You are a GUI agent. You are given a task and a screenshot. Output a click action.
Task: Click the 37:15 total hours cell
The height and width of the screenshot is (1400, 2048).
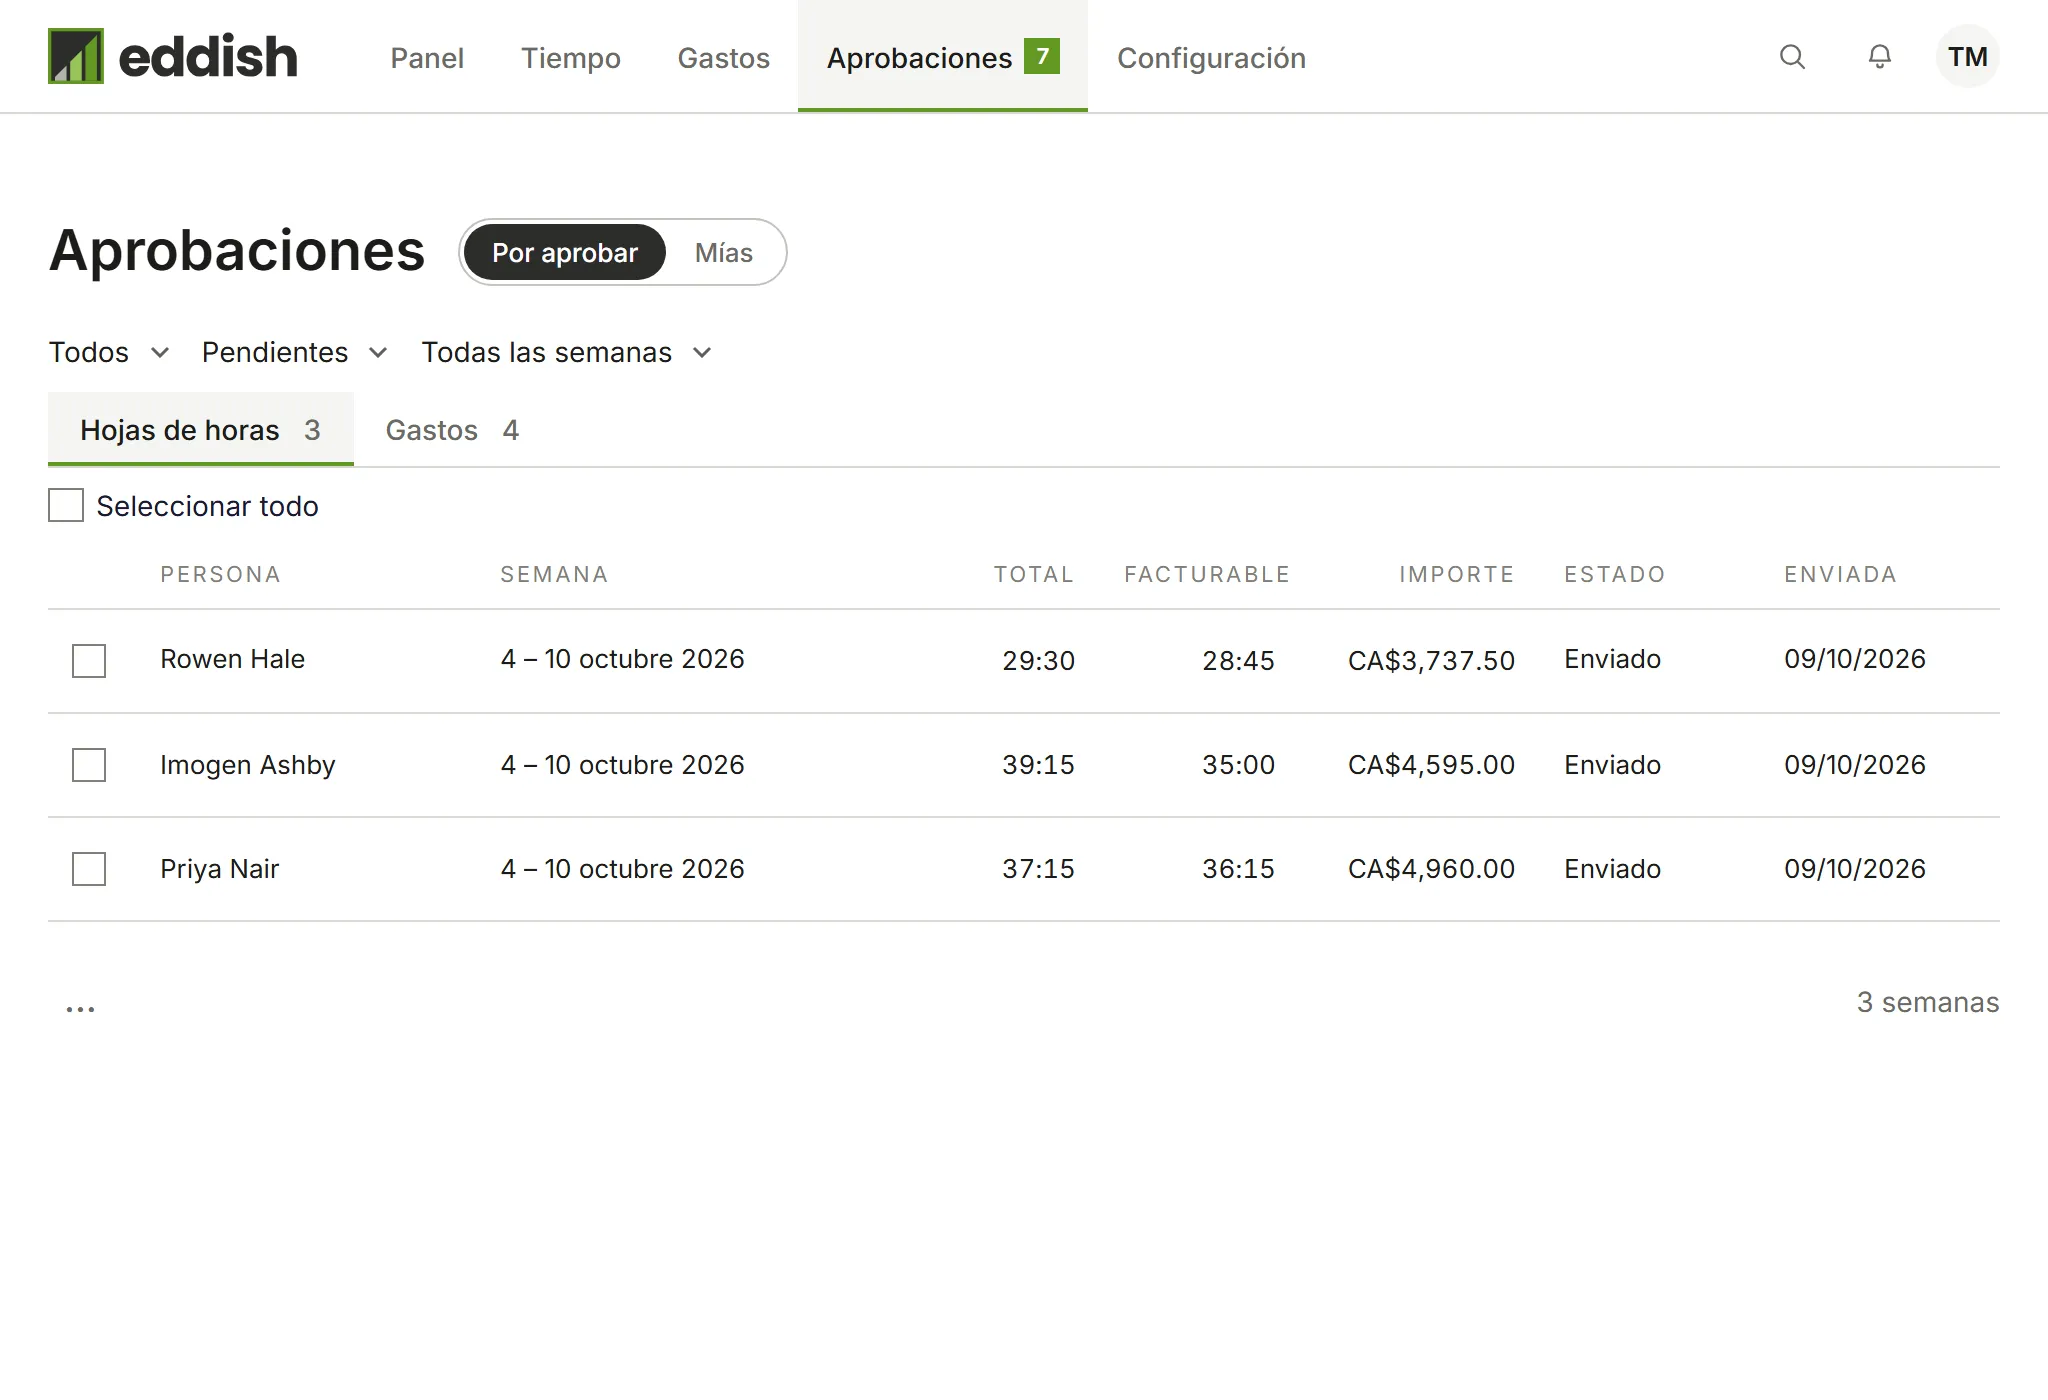(x=1038, y=869)
